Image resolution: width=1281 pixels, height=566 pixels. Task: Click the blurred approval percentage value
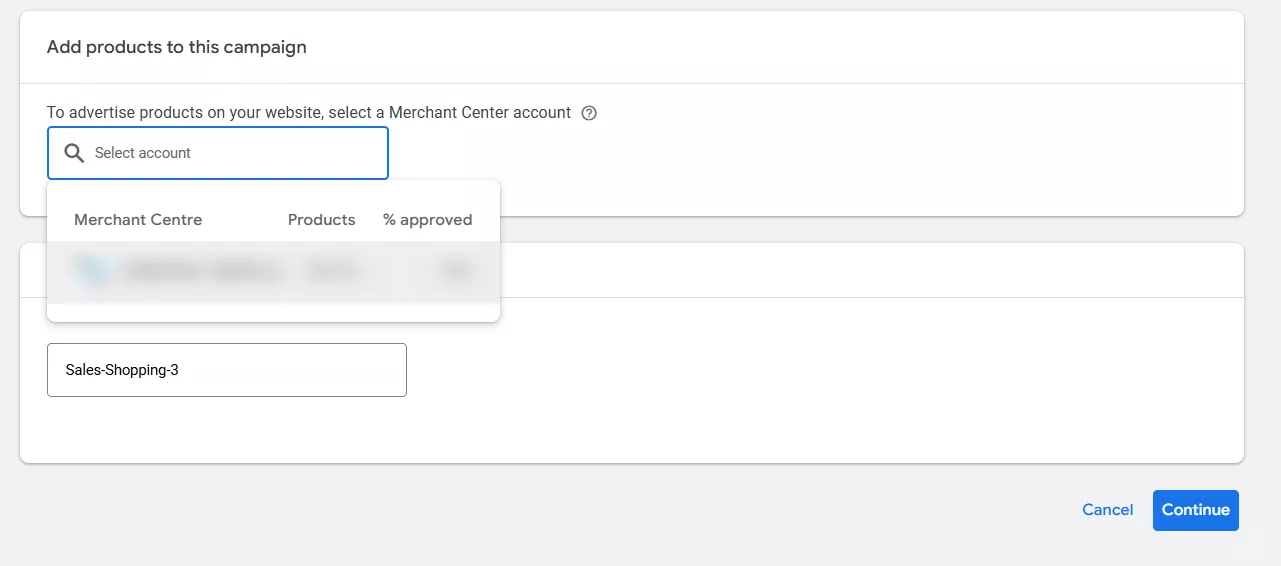point(457,271)
